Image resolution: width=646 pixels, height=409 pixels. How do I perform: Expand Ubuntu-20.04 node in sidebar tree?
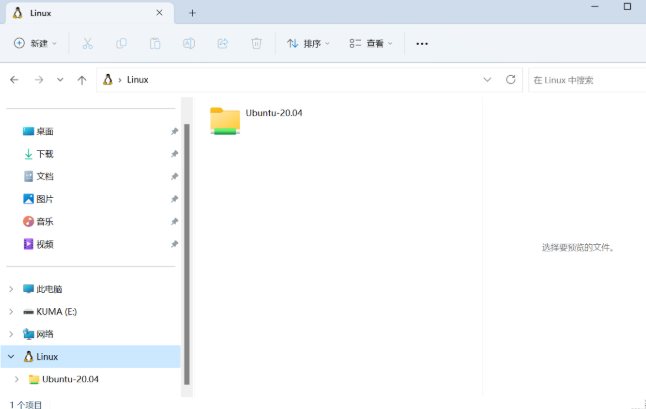point(16,379)
